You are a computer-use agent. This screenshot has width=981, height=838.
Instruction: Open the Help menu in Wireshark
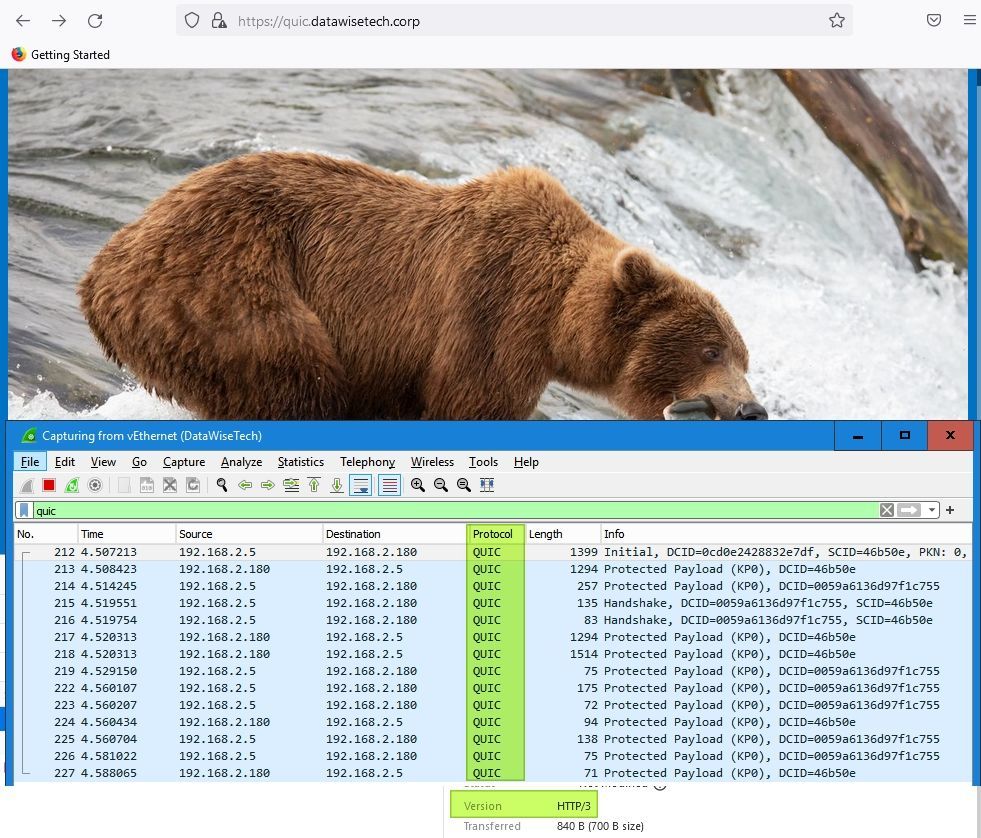point(526,462)
